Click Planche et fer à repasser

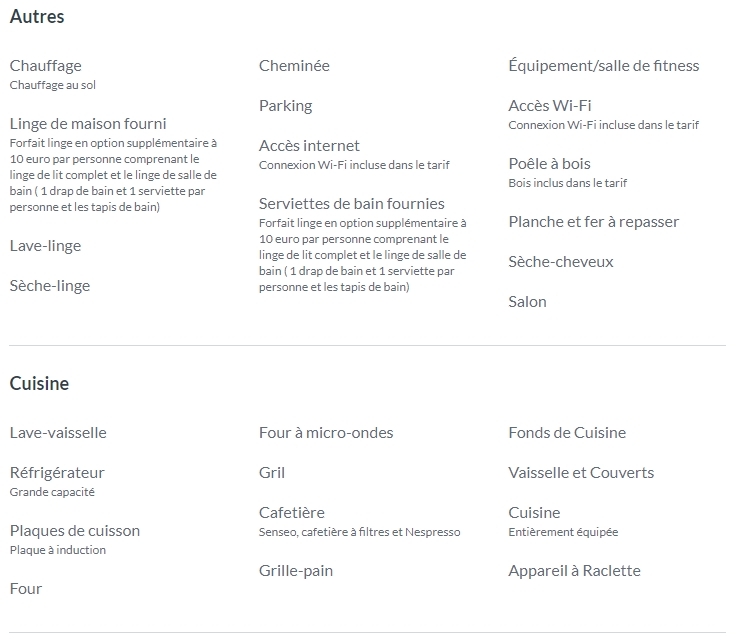(x=594, y=222)
